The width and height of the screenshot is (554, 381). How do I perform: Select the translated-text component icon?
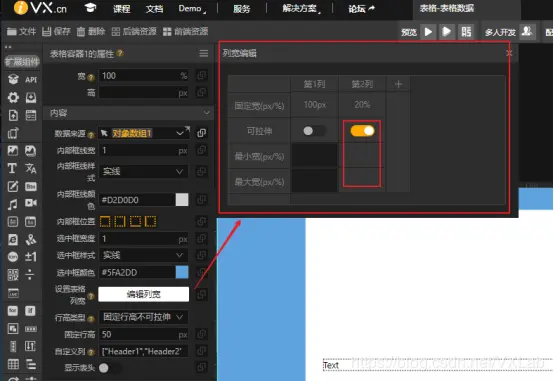click(31, 168)
